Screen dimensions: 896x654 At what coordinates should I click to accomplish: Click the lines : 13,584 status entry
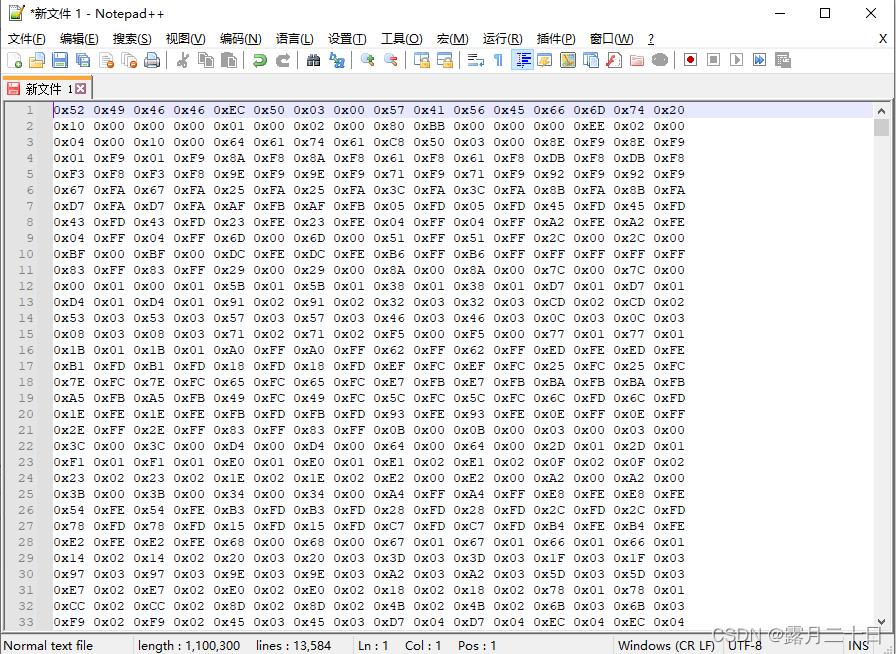[294, 645]
